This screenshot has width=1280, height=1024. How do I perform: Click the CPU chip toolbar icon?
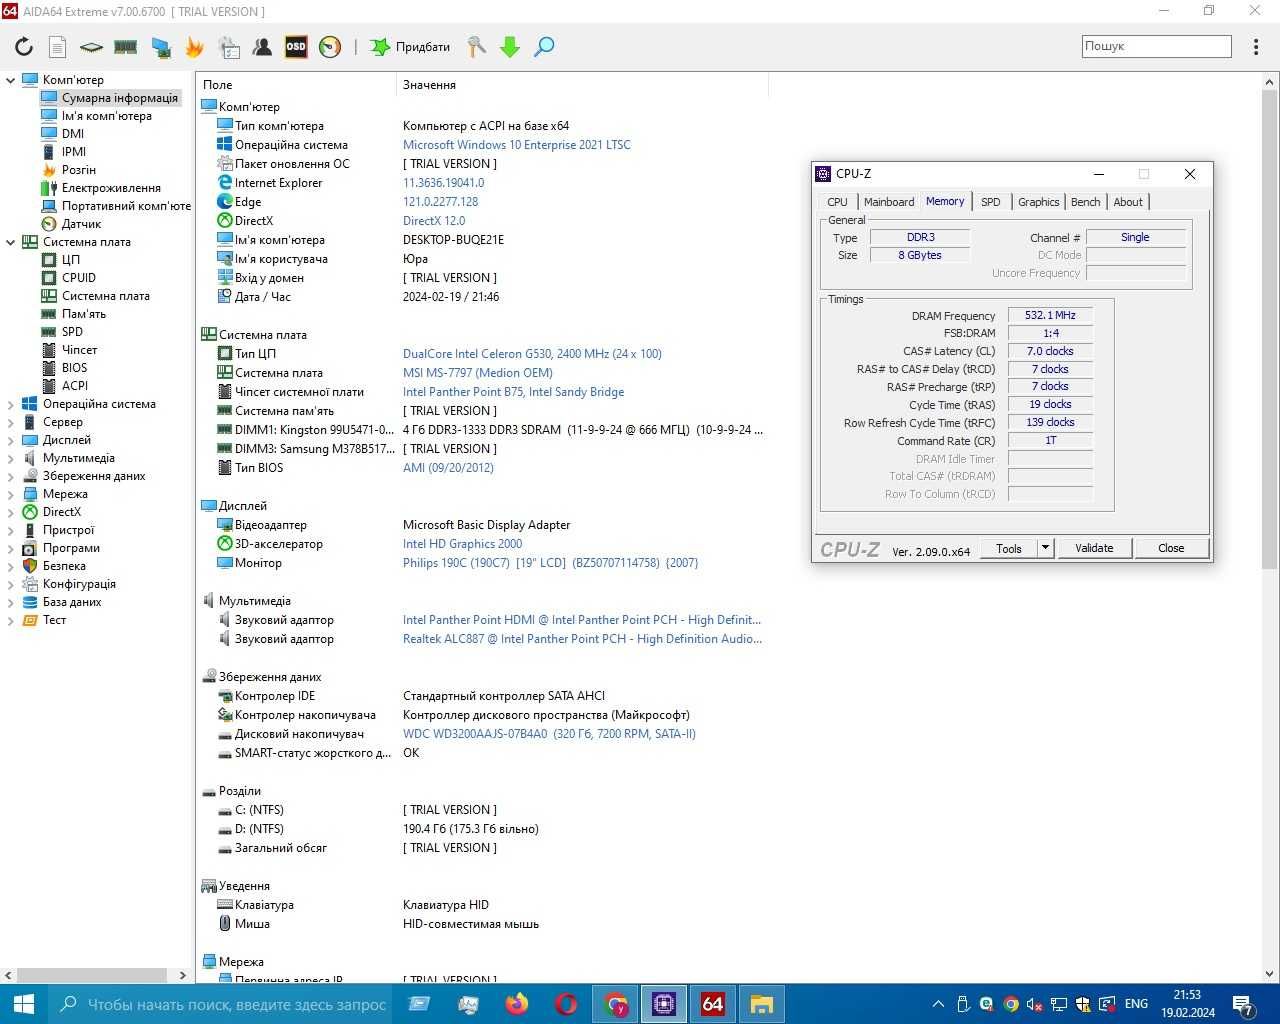click(x=91, y=47)
